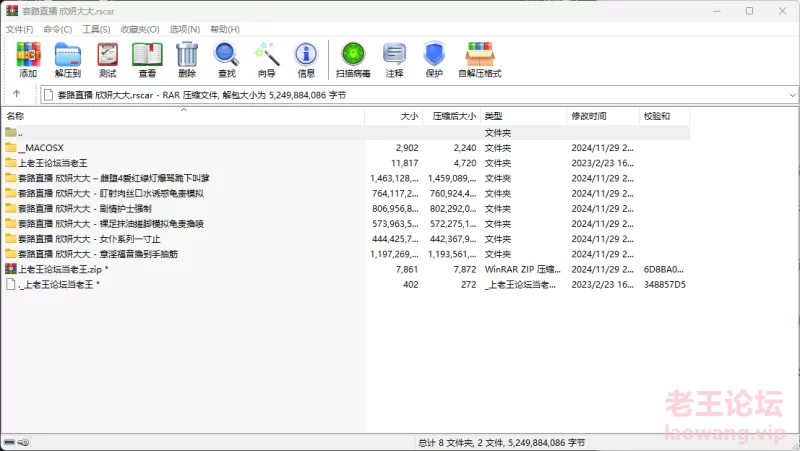Click the size value 11,817
800x451 pixels.
coord(405,163)
